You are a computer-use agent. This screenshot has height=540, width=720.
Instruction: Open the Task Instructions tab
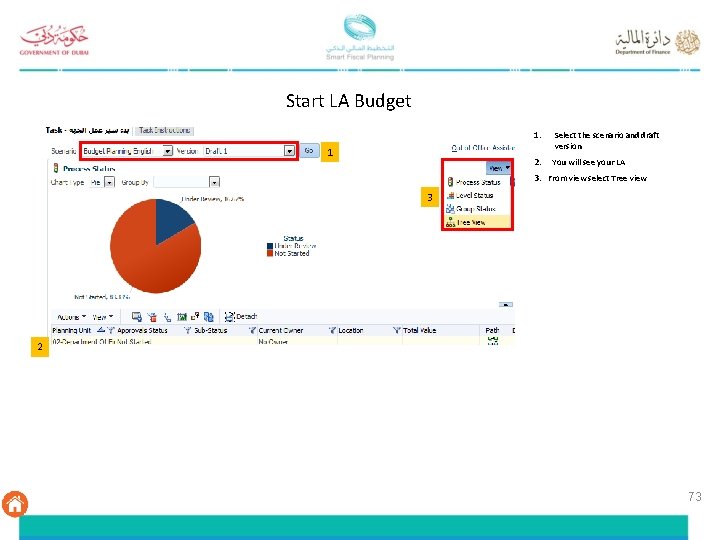pos(164,130)
